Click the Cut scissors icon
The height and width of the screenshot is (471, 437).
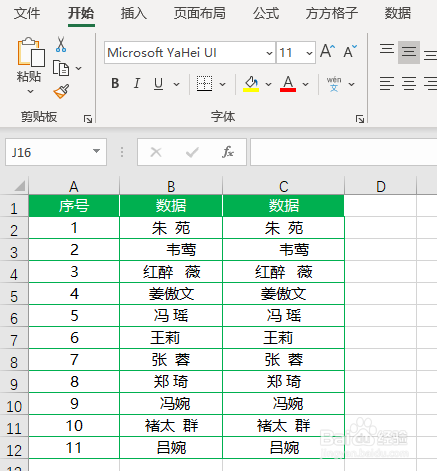click(61, 44)
